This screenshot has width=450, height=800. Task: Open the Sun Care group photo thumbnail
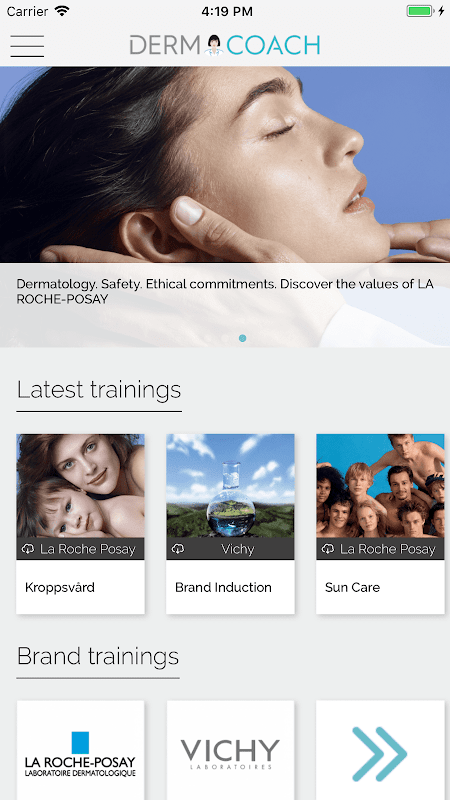380,486
